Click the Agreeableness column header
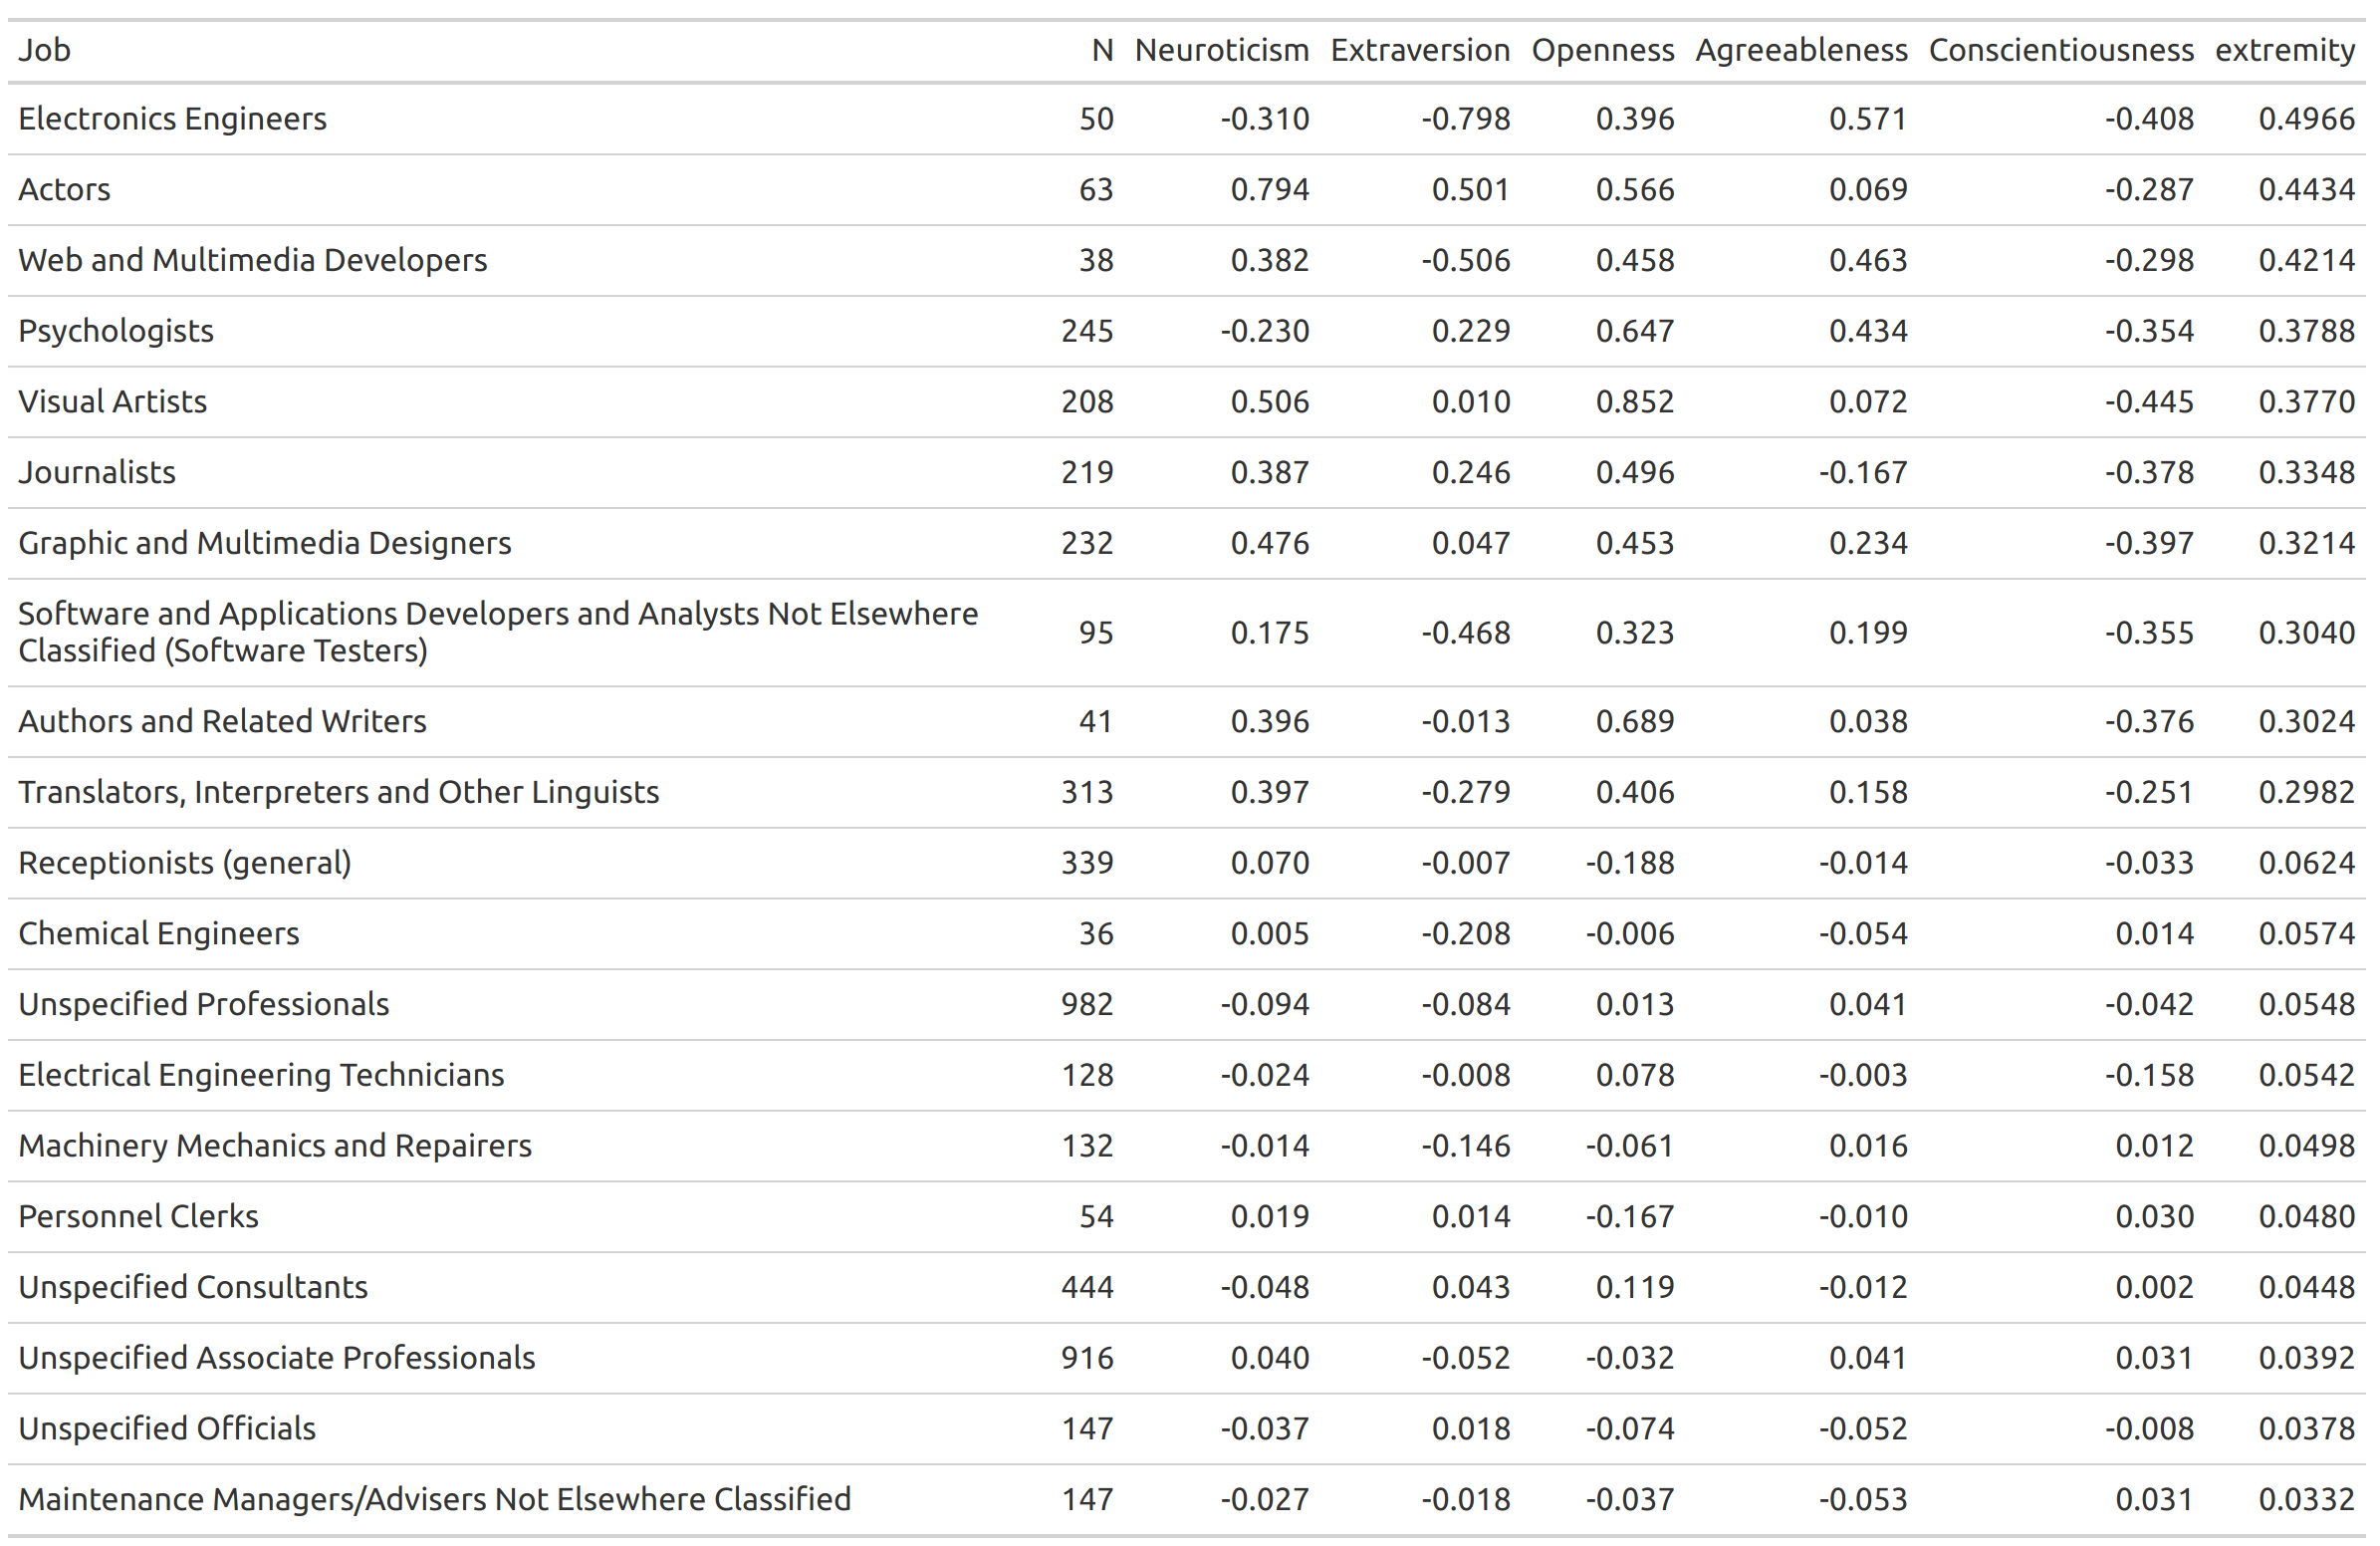2380x1546 pixels. 1801,50
